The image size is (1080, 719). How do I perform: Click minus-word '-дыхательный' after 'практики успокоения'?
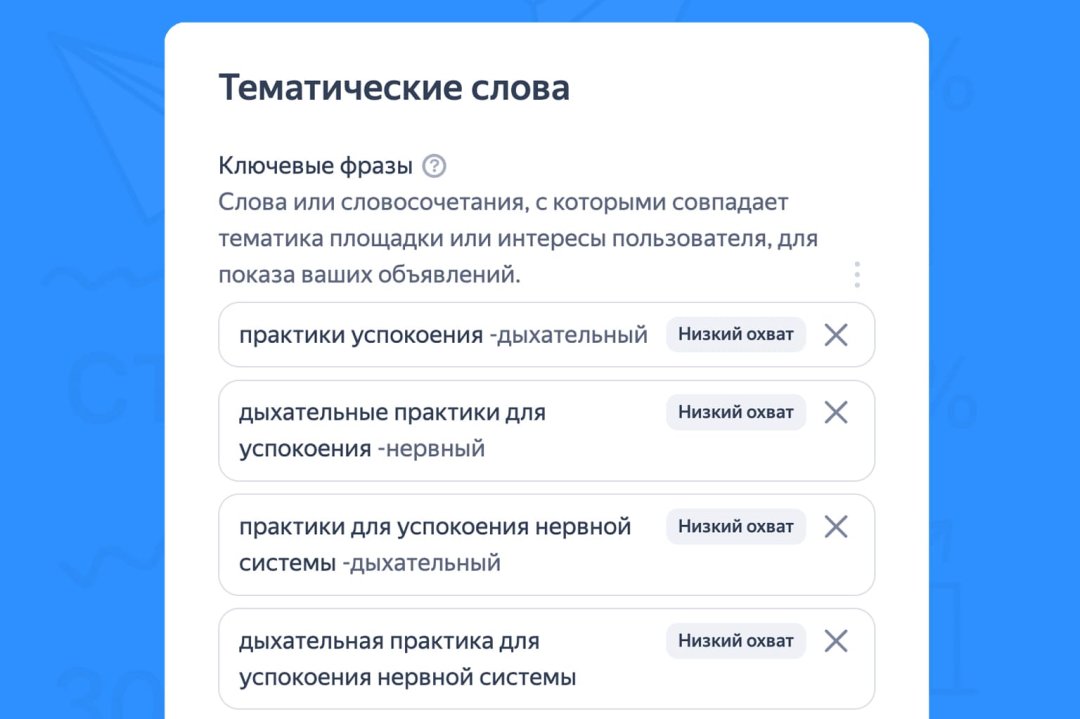[x=568, y=335]
